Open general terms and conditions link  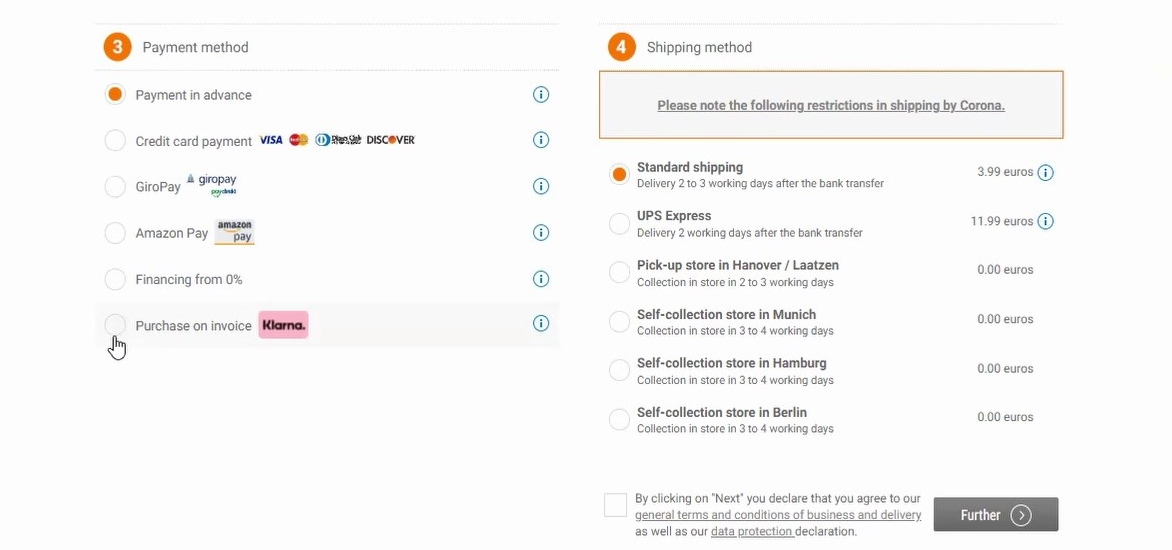coord(777,515)
